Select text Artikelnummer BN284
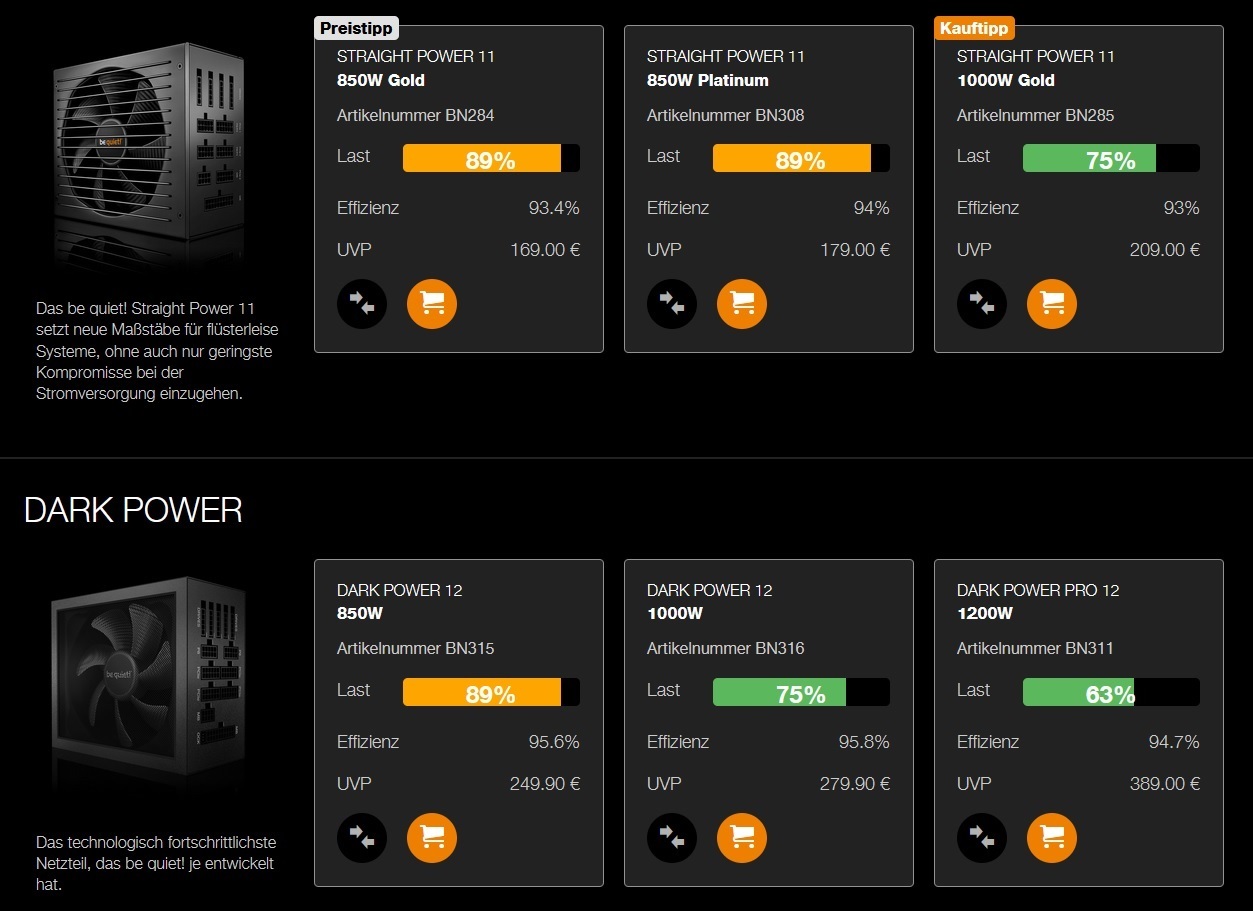Image resolution: width=1253 pixels, height=911 pixels. [416, 115]
